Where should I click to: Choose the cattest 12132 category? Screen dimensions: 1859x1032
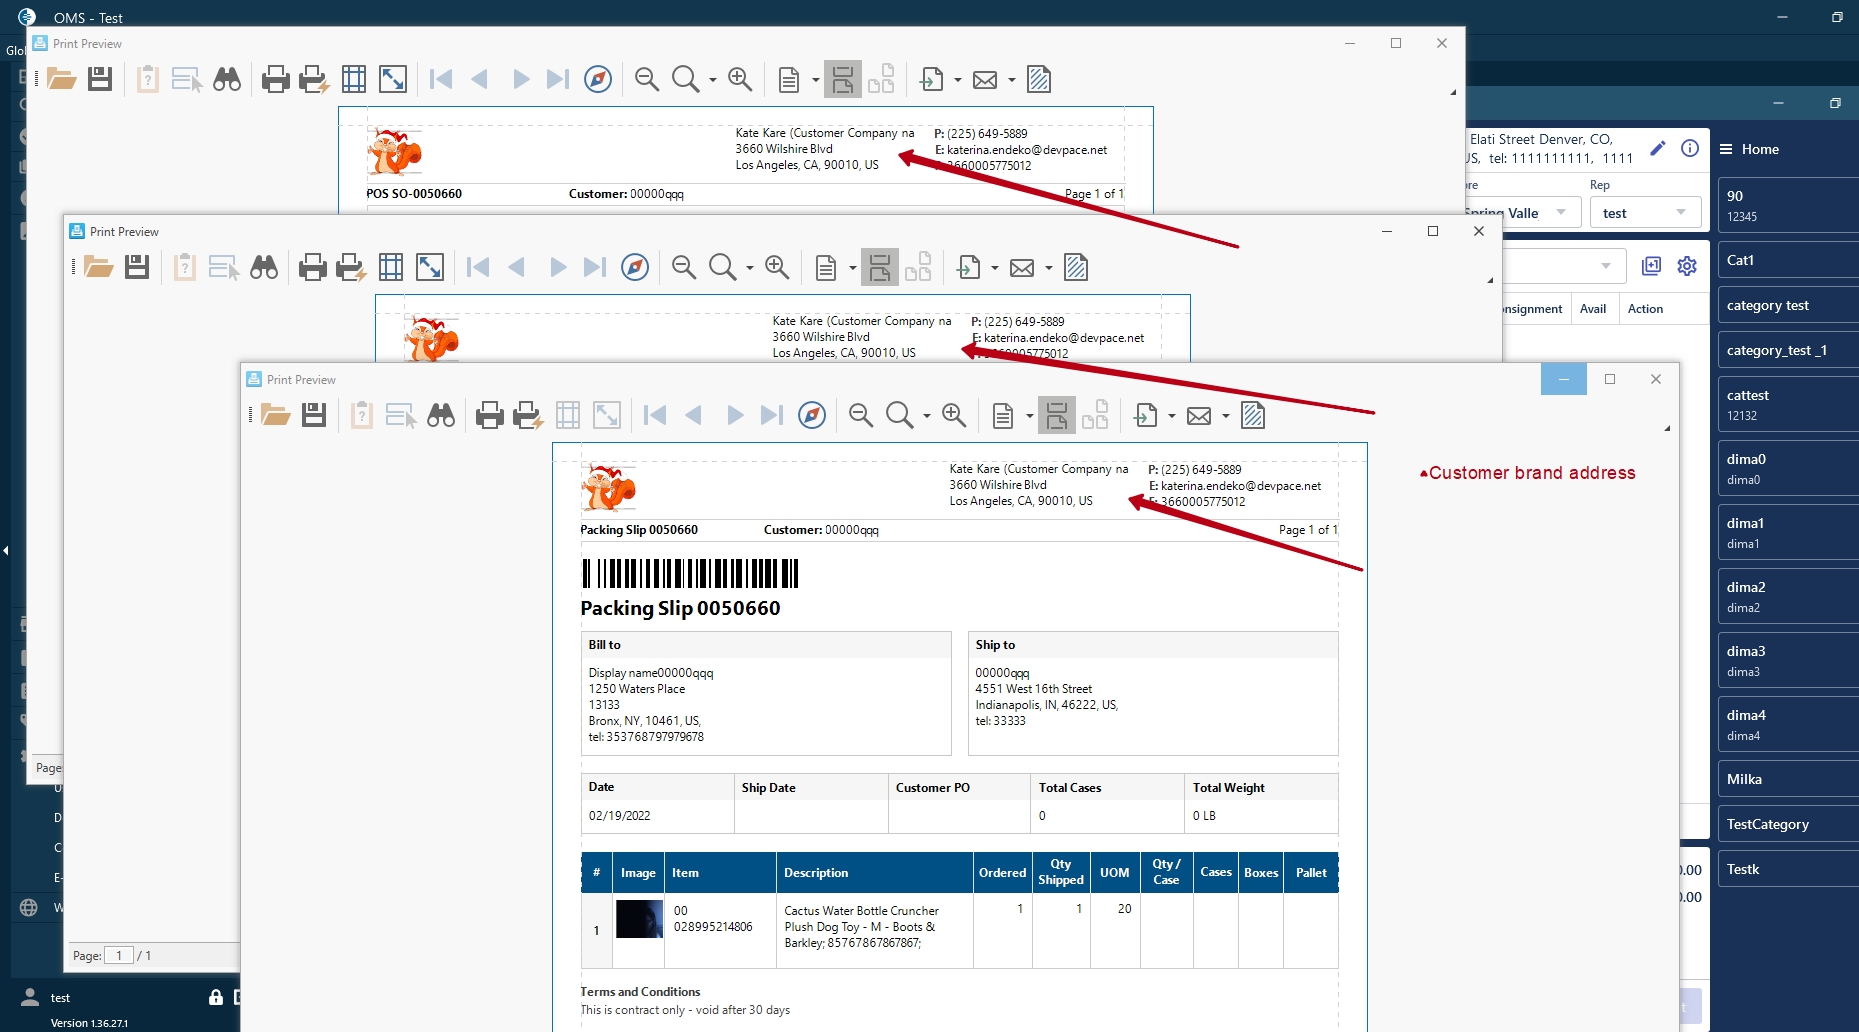point(1788,405)
